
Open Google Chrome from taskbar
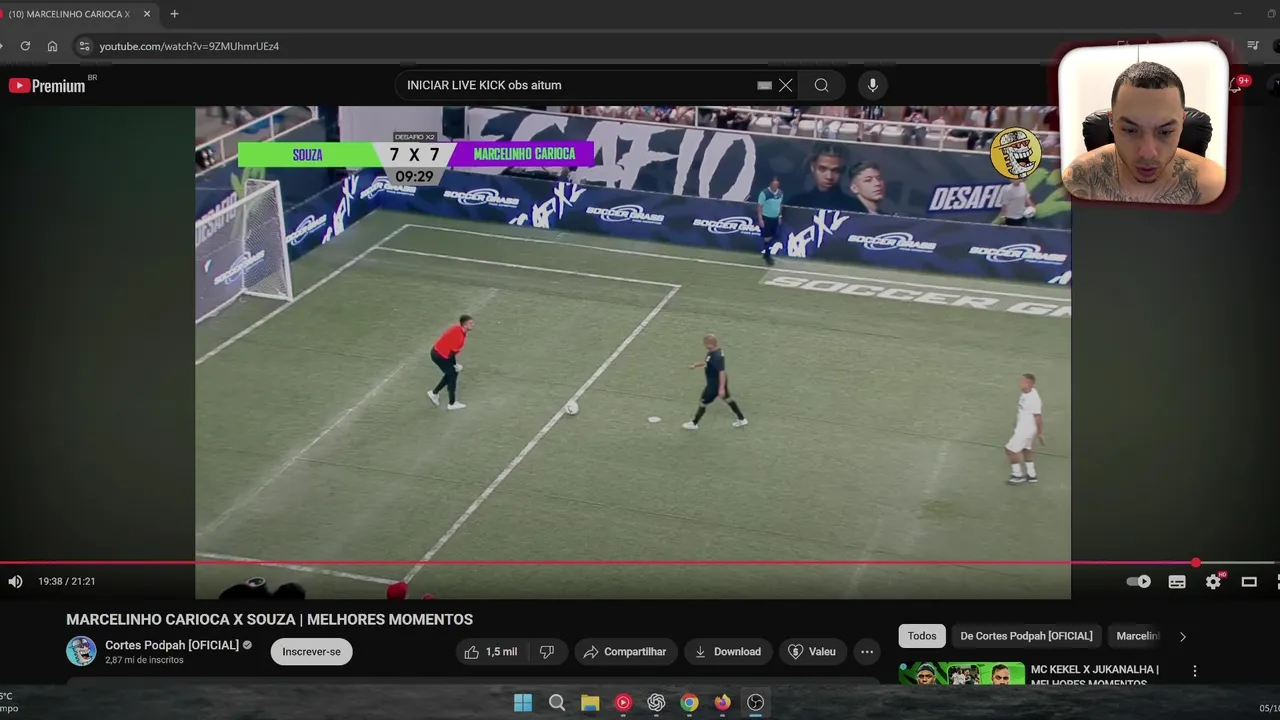coord(689,703)
